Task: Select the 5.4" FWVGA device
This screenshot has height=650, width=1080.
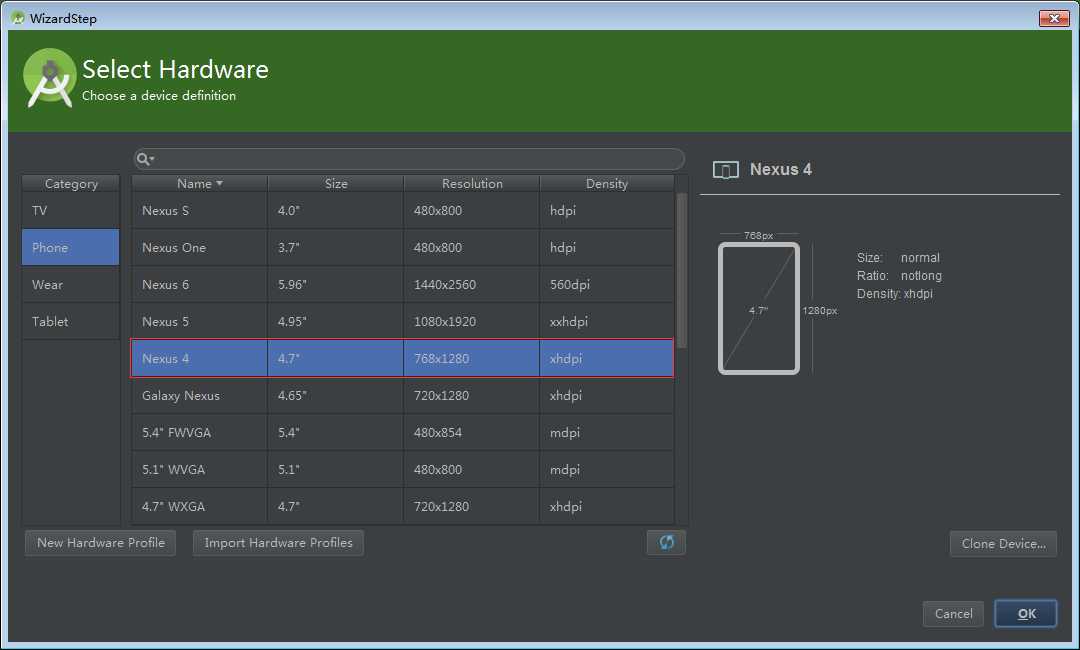Action: [402, 432]
